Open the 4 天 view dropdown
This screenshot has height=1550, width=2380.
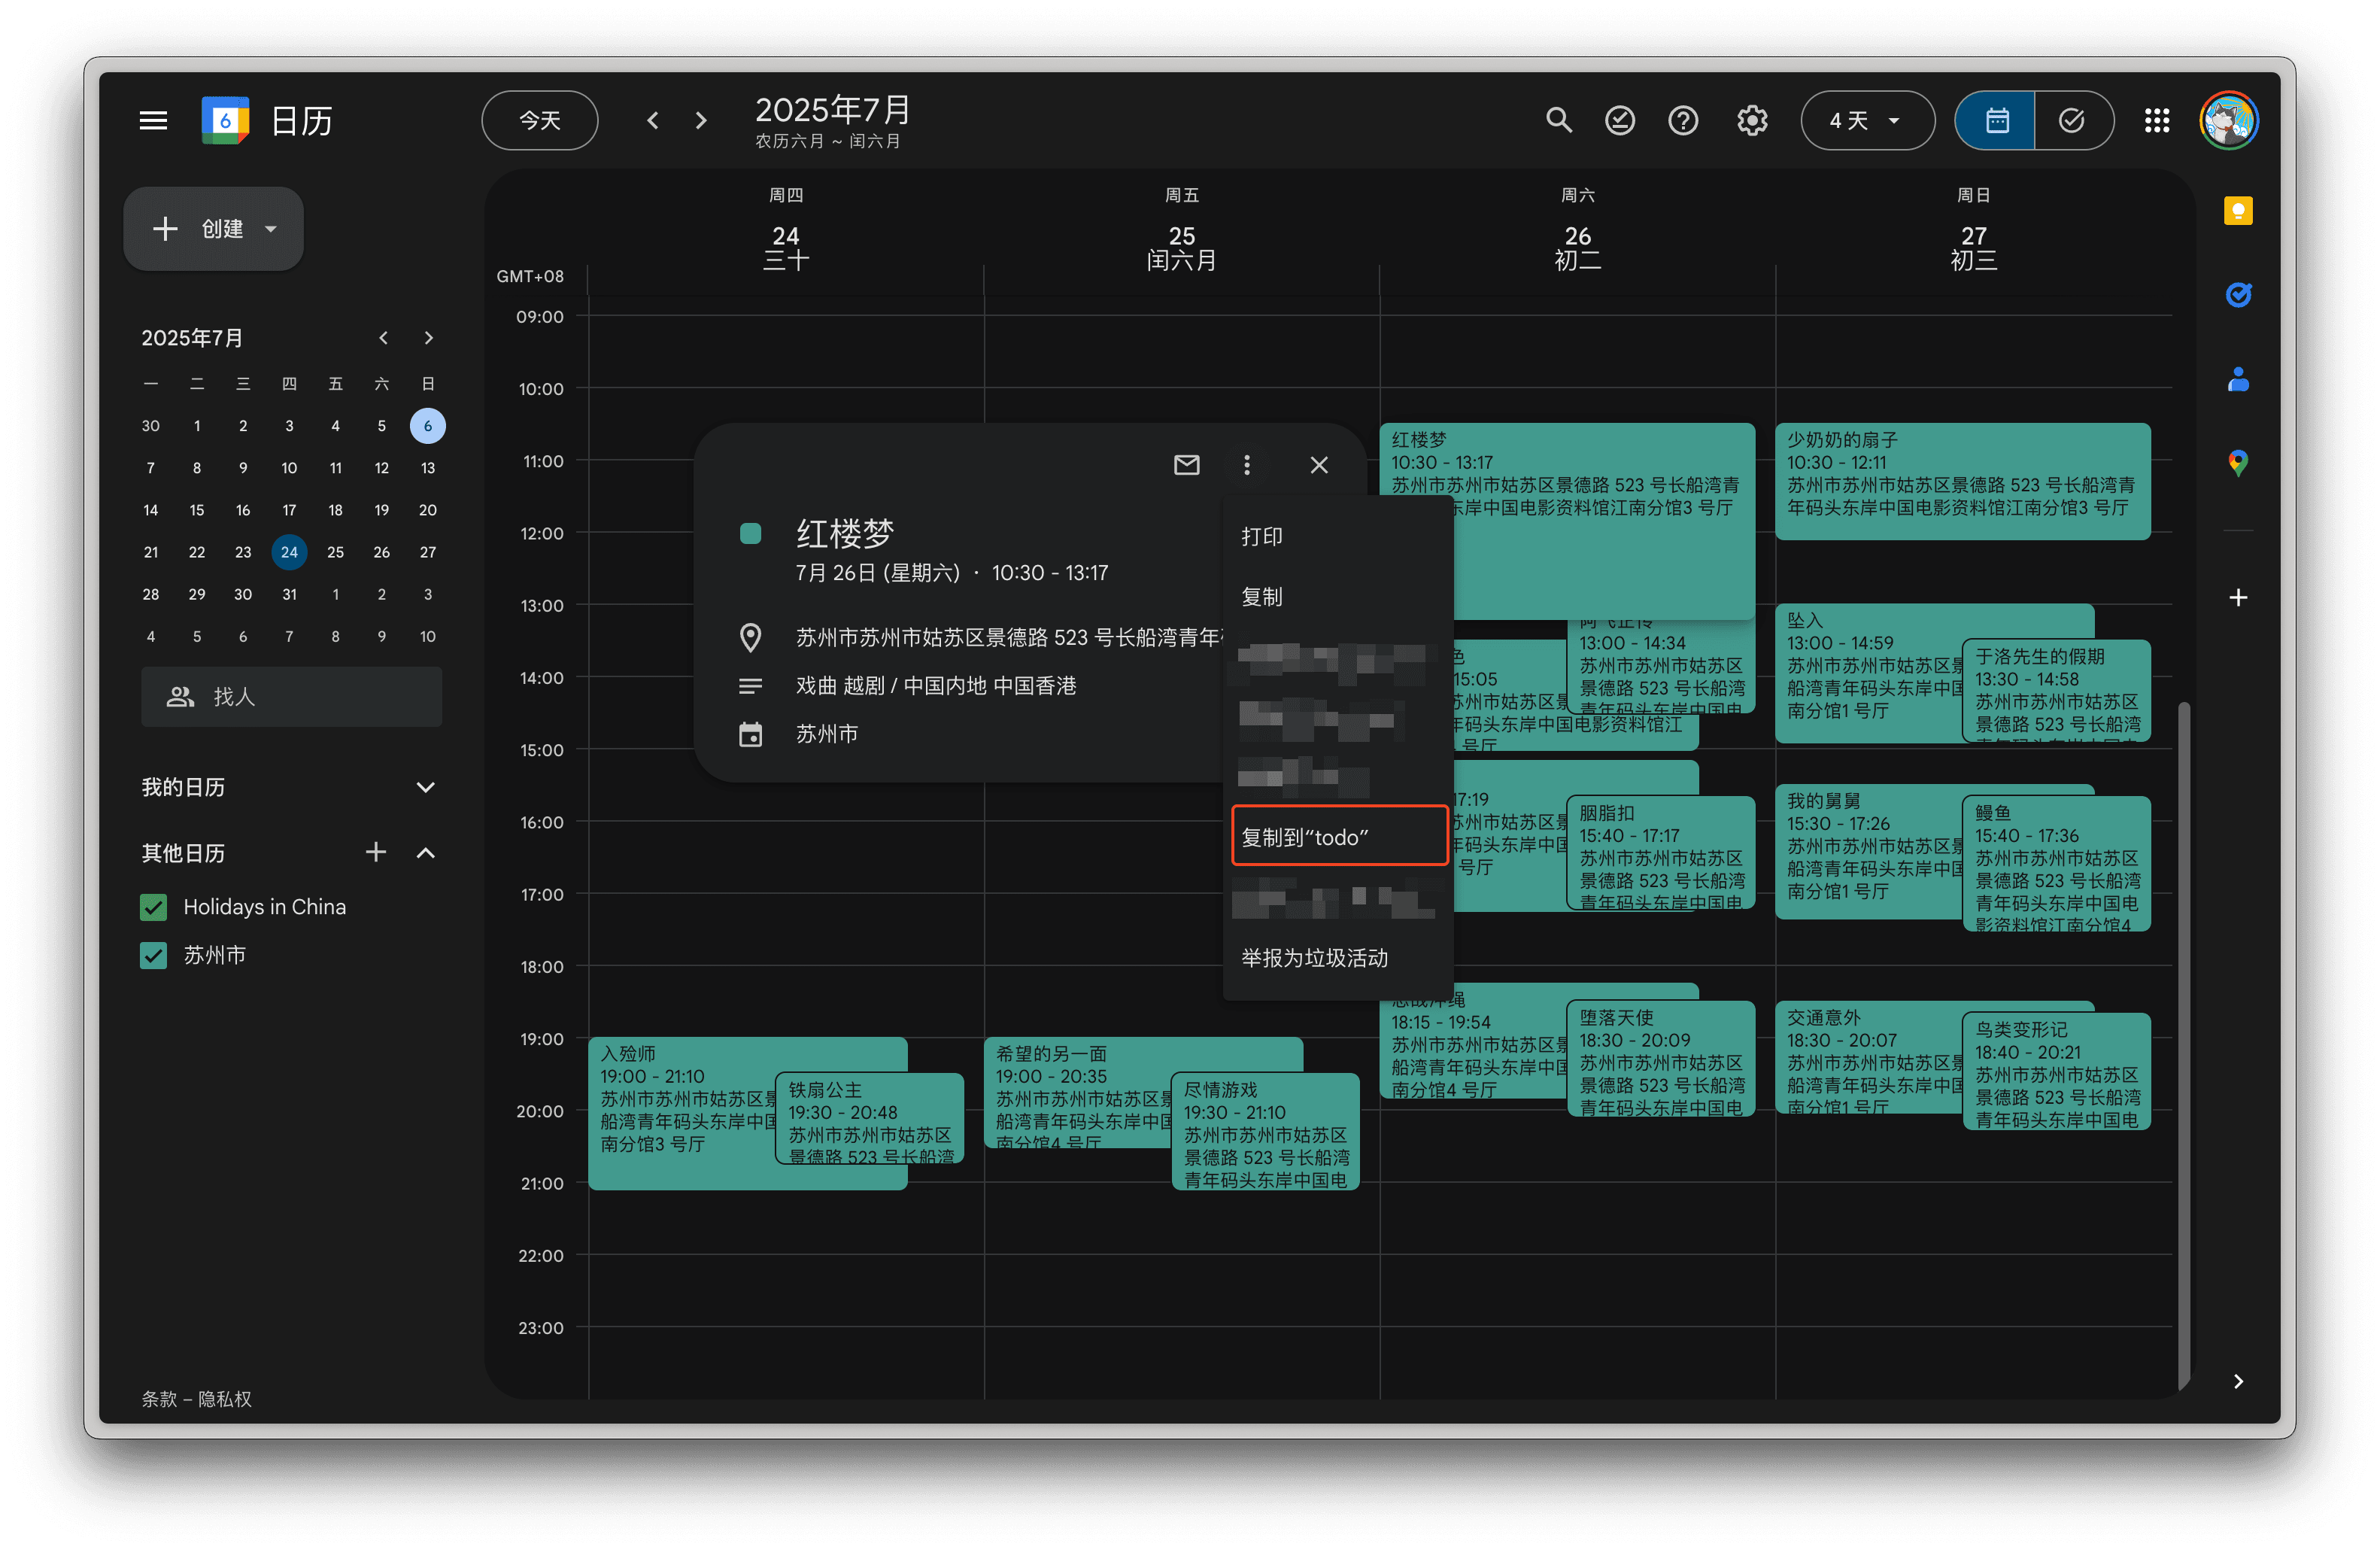pos(1866,121)
